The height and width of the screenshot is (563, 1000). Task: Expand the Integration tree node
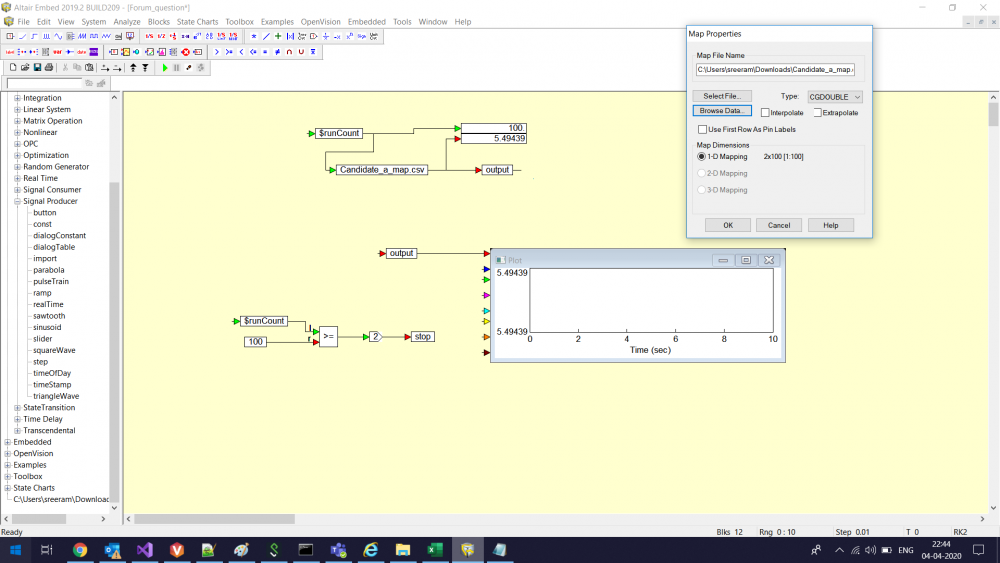point(17,98)
